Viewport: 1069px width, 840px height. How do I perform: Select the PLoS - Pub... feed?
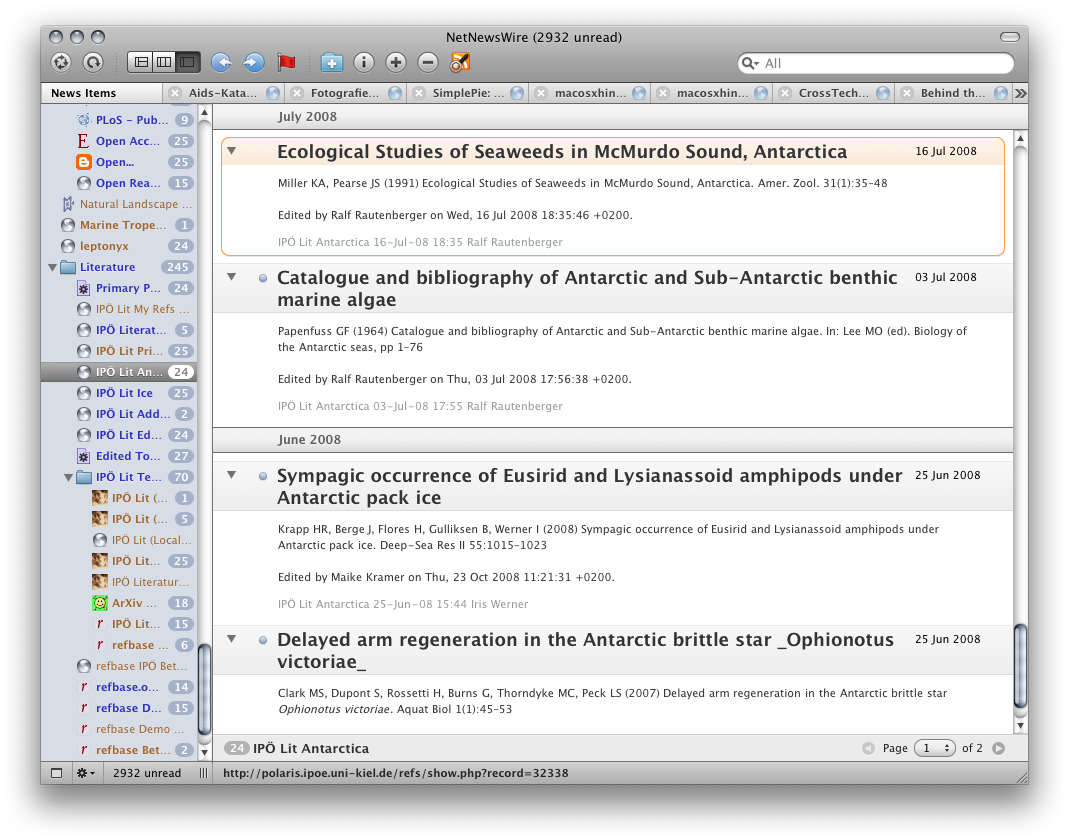pyautogui.click(x=119, y=120)
